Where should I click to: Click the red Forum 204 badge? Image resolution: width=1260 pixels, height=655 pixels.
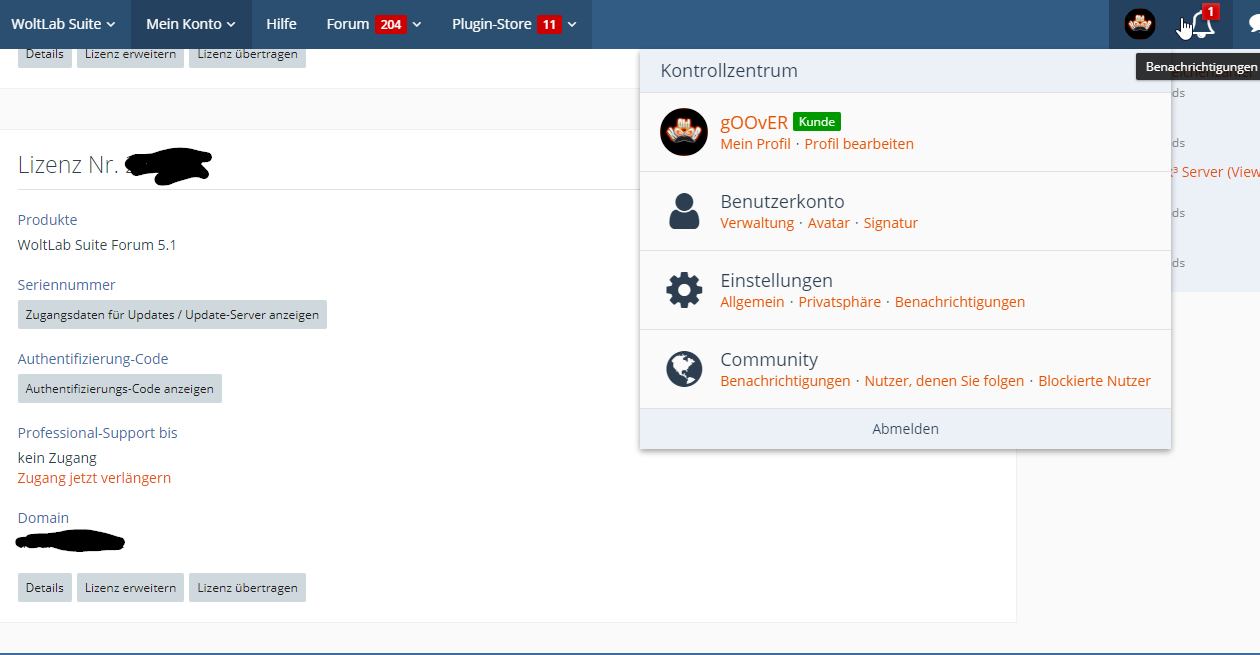[391, 24]
